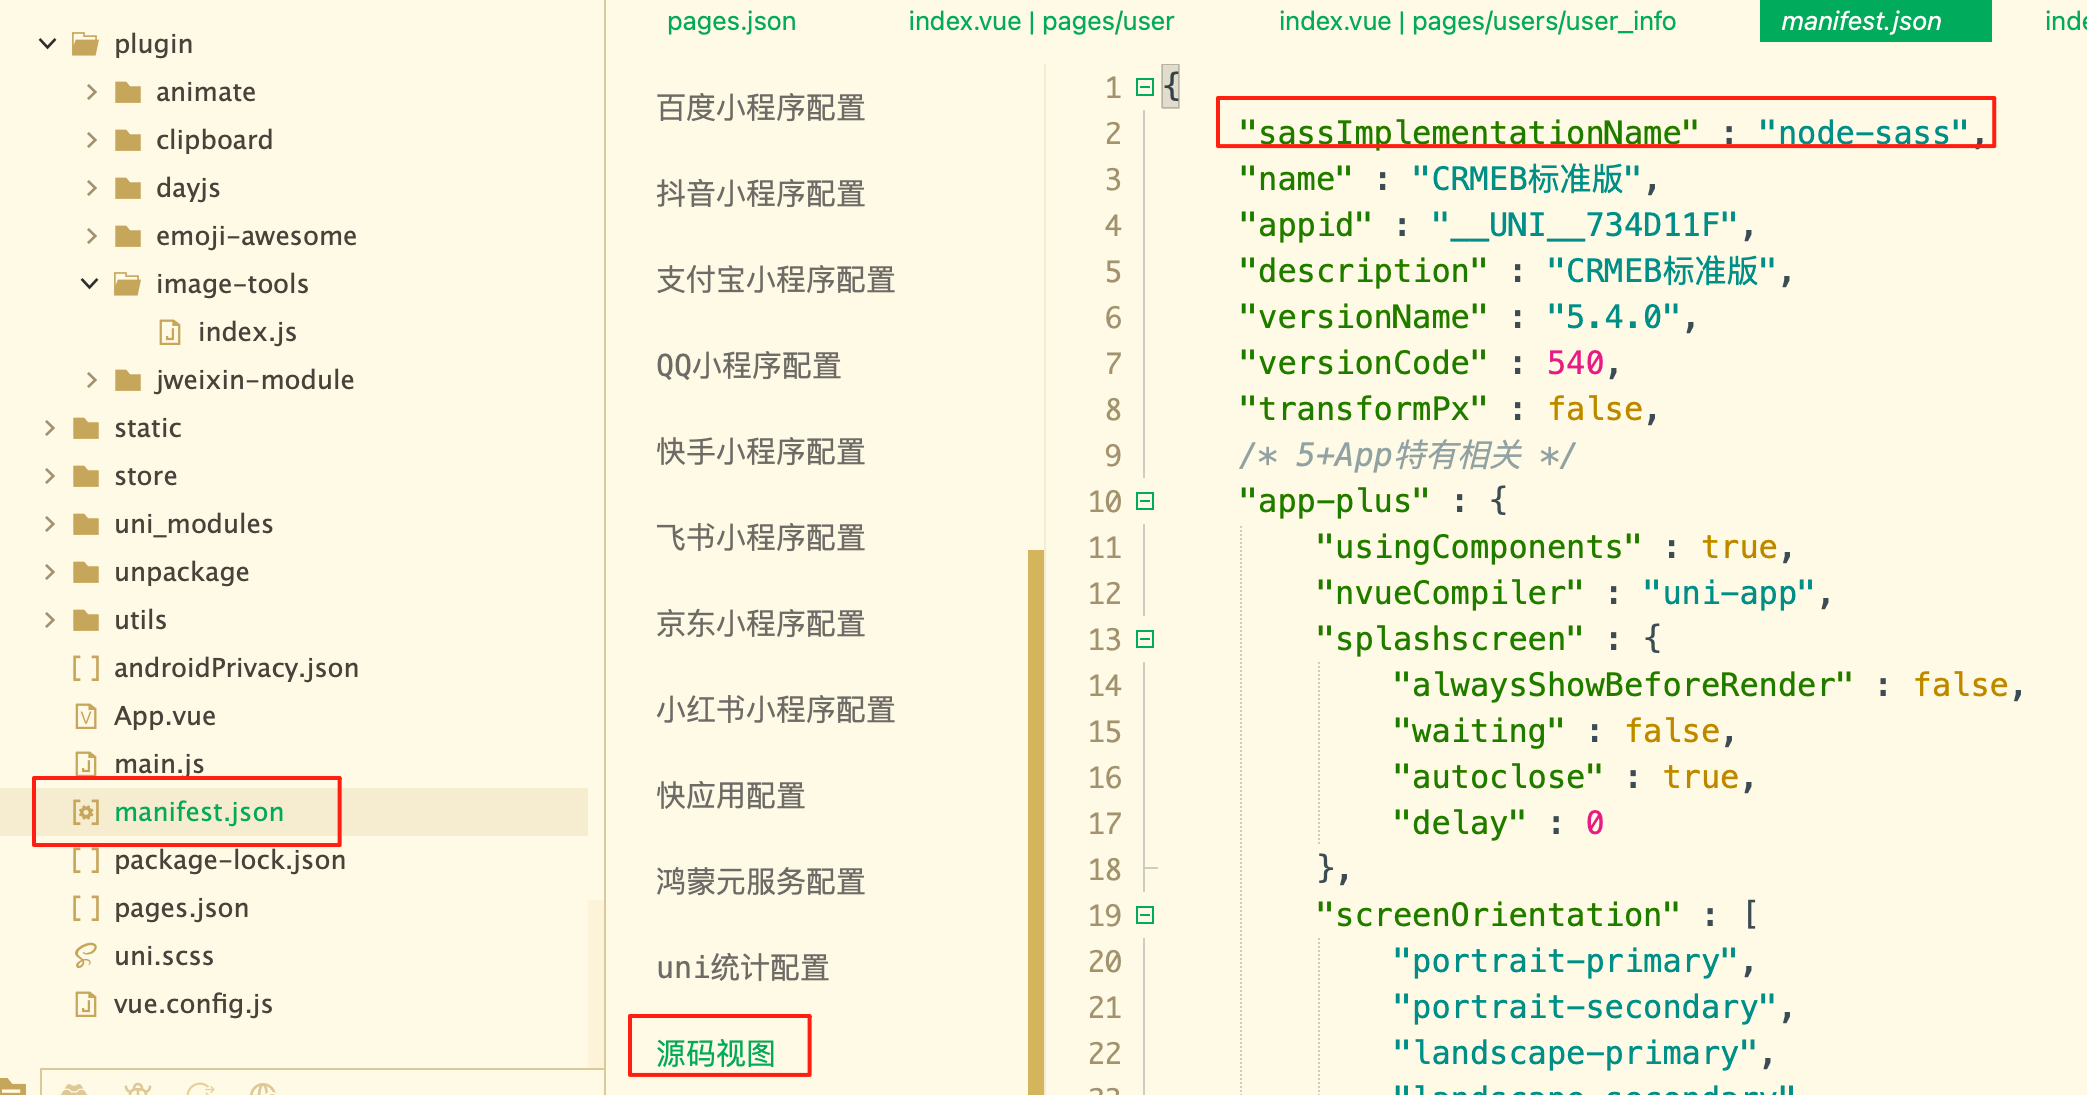Screen dimensions: 2088x1096
Task: Select manifest.json in the file tree
Action: (x=199, y=812)
